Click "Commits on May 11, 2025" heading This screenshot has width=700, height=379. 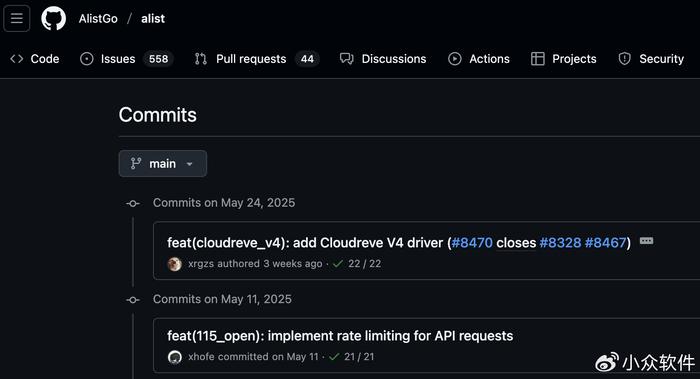(x=222, y=299)
